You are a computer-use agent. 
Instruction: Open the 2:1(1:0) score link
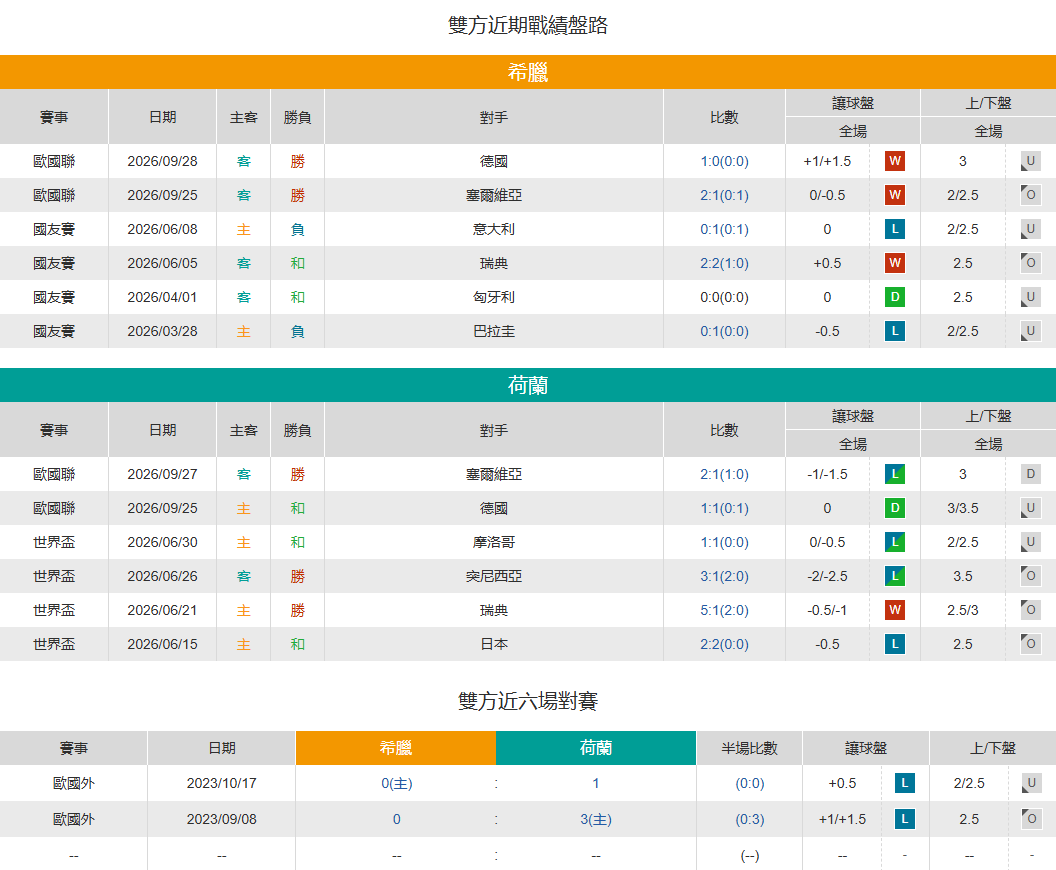point(725,475)
